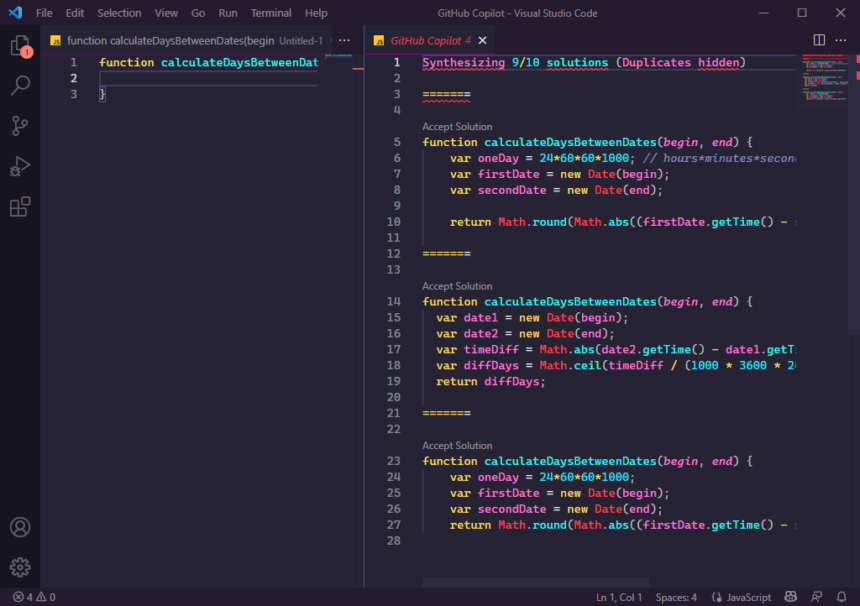Select the calculateDaysBetweenDates Untitled-1 tab
Viewport: 860px width, 606px height.
click(180, 40)
